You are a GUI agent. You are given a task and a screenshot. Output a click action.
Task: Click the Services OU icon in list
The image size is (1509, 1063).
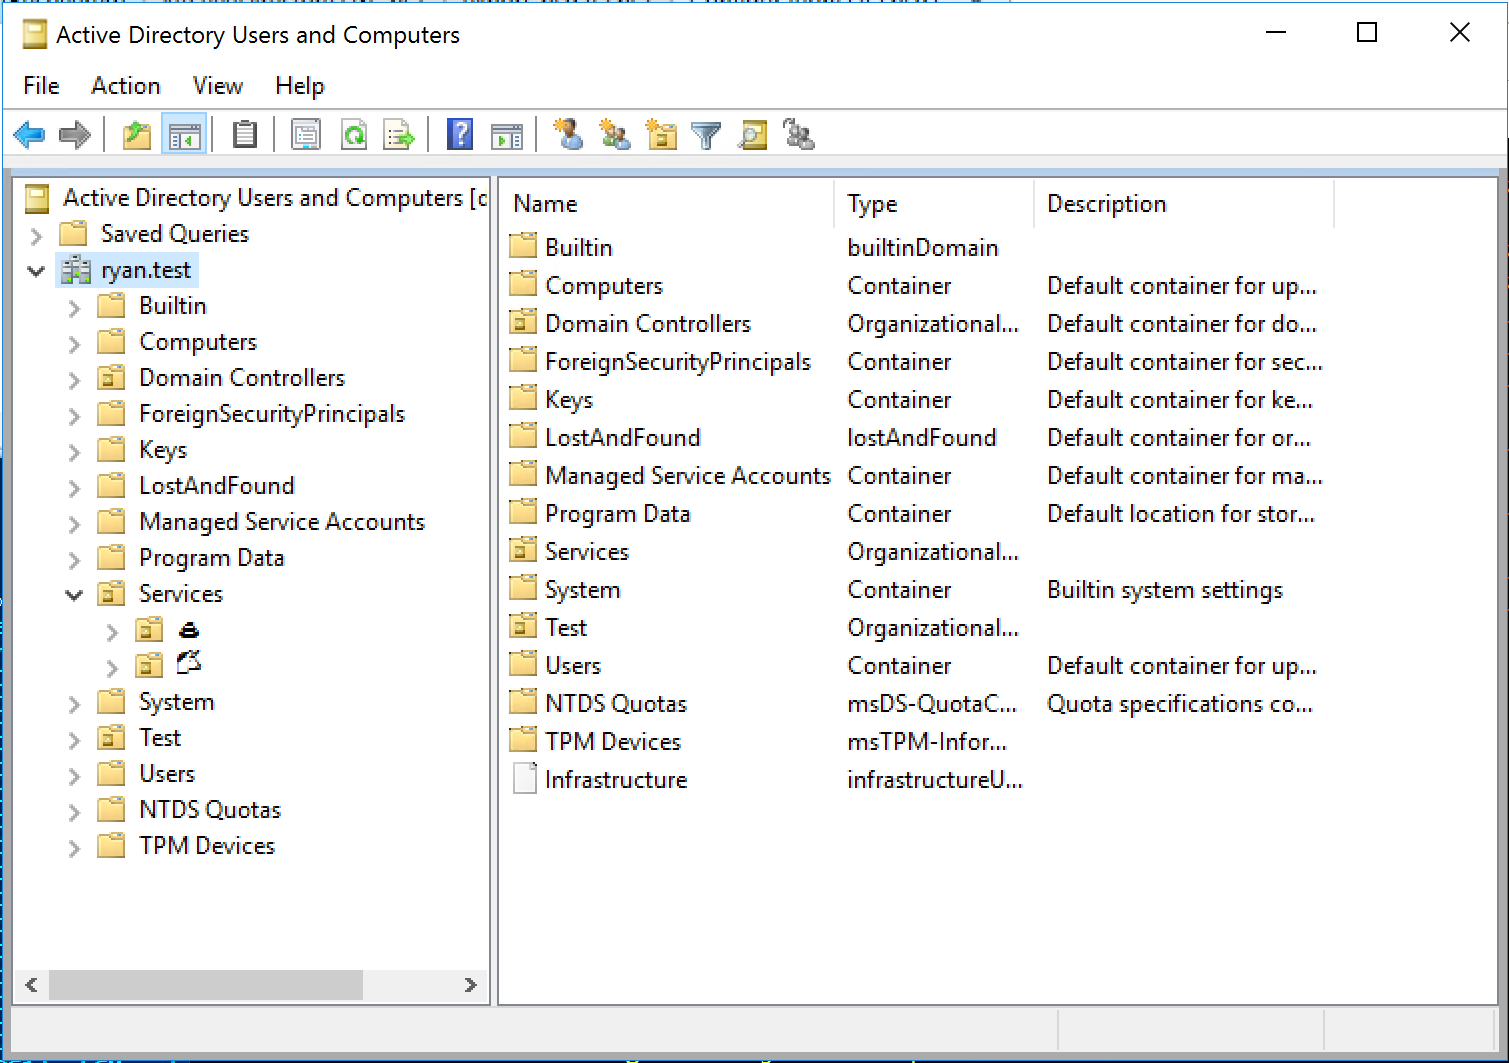[x=523, y=550]
